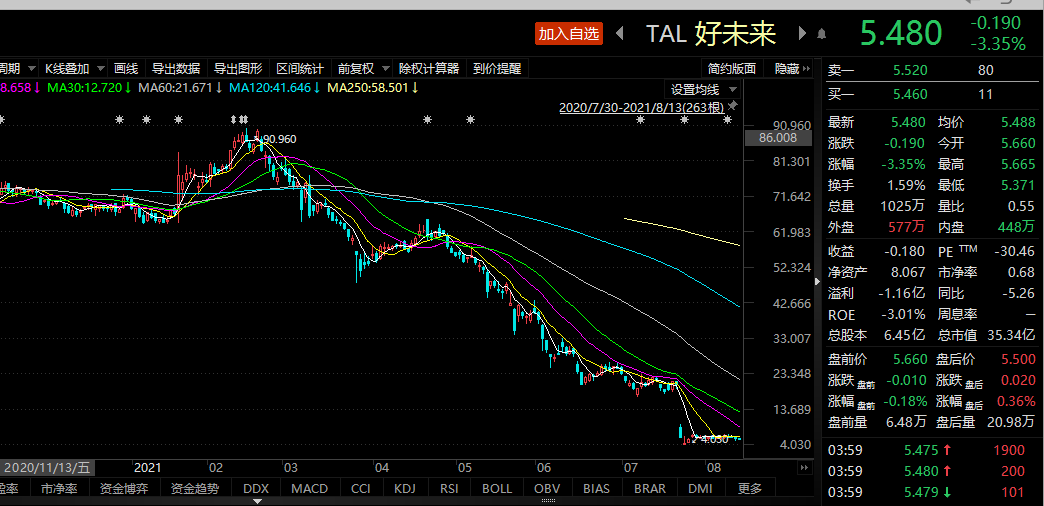Click the down arrow after MA60:21.671
1044x506 pixels.
218,88
